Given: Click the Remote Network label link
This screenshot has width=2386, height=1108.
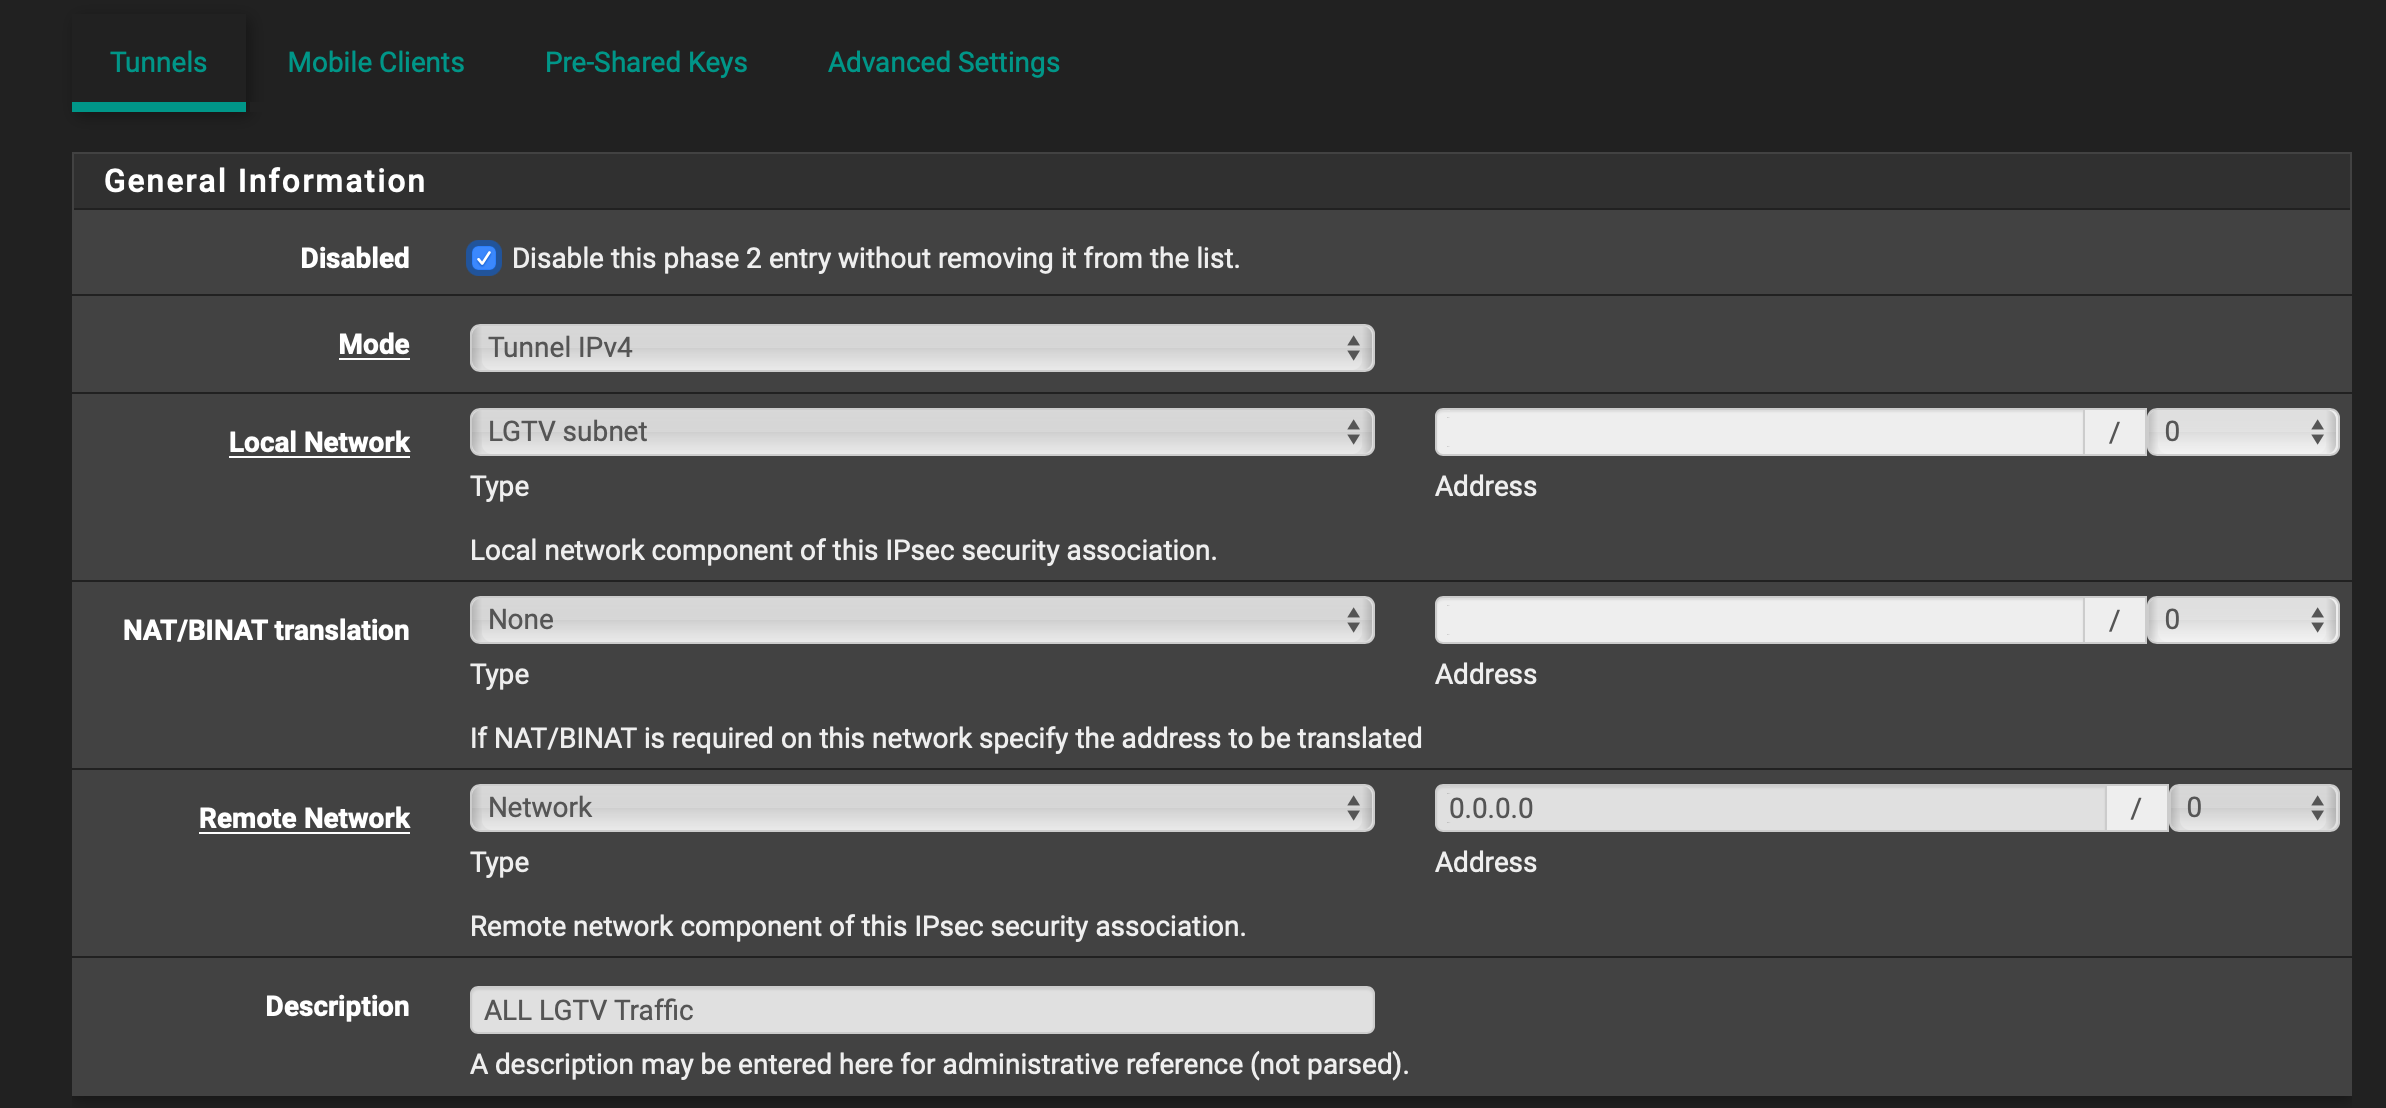Looking at the screenshot, I should point(304,818).
